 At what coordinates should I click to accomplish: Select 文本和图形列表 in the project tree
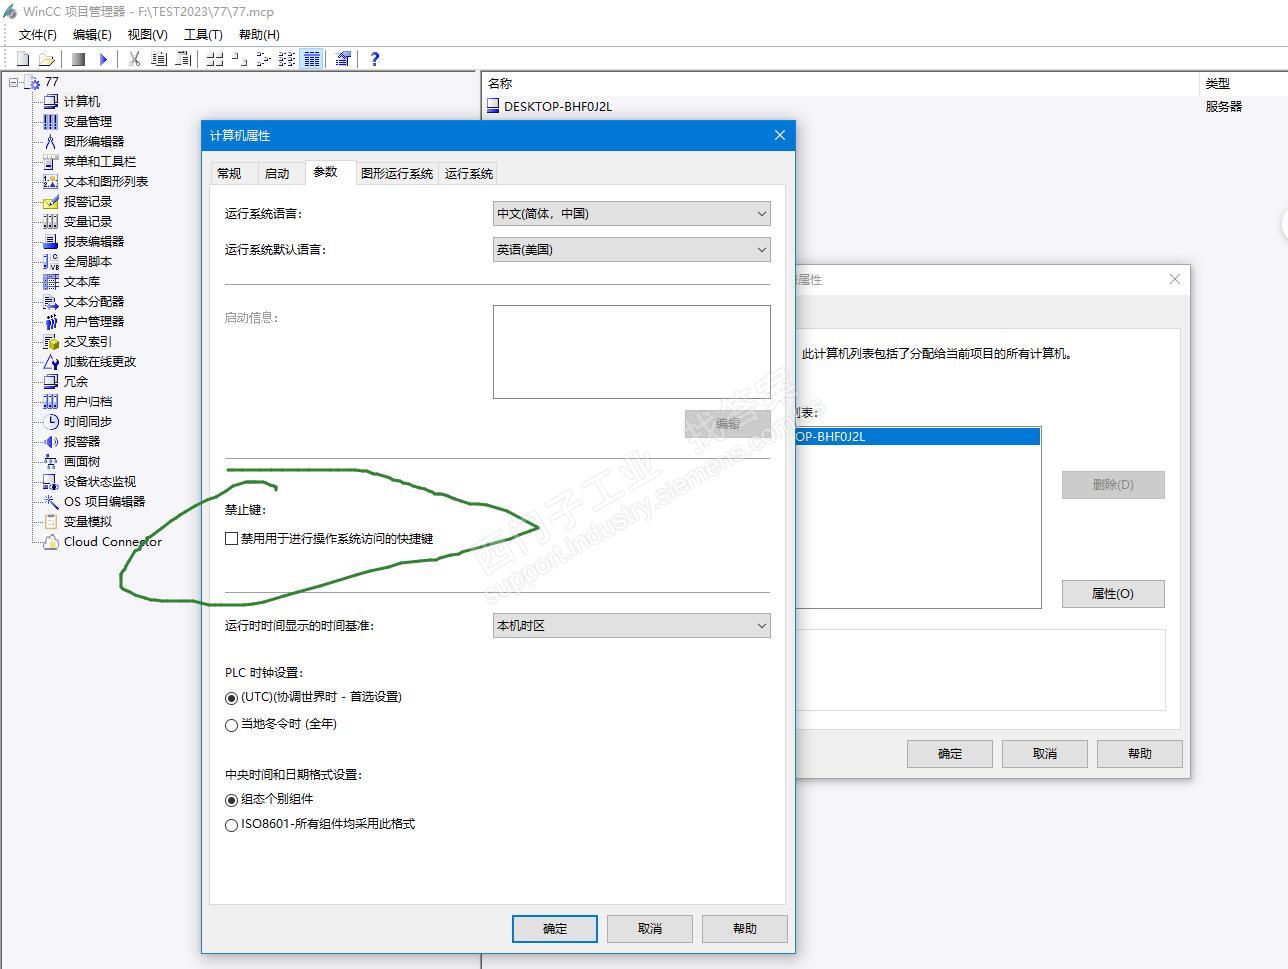tap(106, 181)
